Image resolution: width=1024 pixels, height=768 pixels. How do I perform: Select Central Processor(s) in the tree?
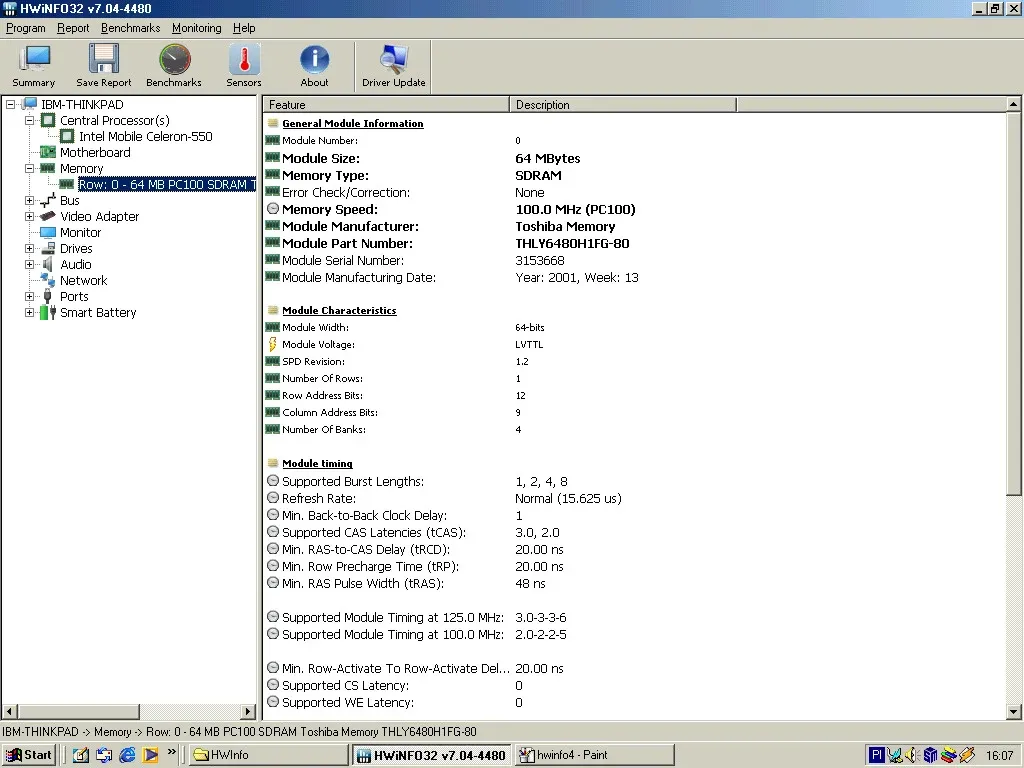pos(115,120)
